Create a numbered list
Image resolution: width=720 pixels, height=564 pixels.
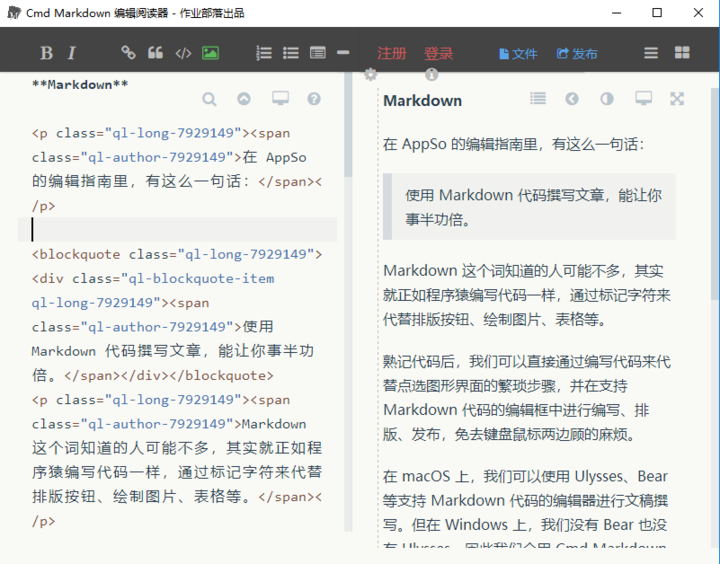(x=264, y=53)
